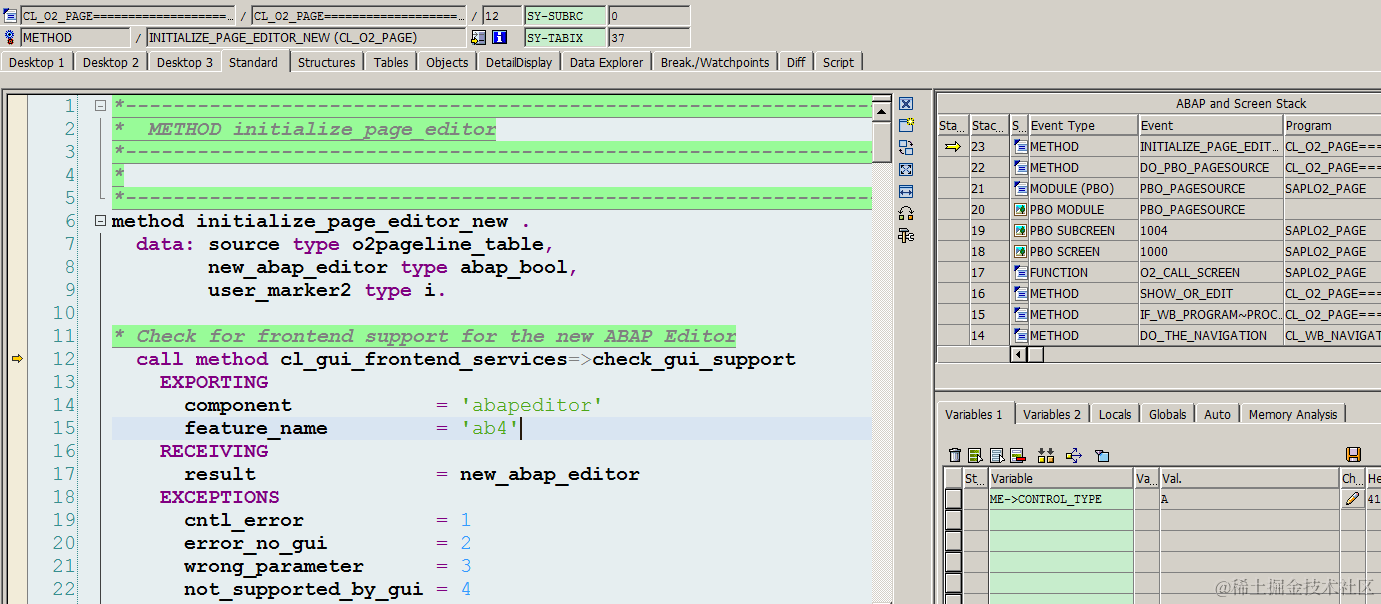
Task: Click the yellow current-line arrow at line 12
Action: pyautogui.click(x=17, y=358)
